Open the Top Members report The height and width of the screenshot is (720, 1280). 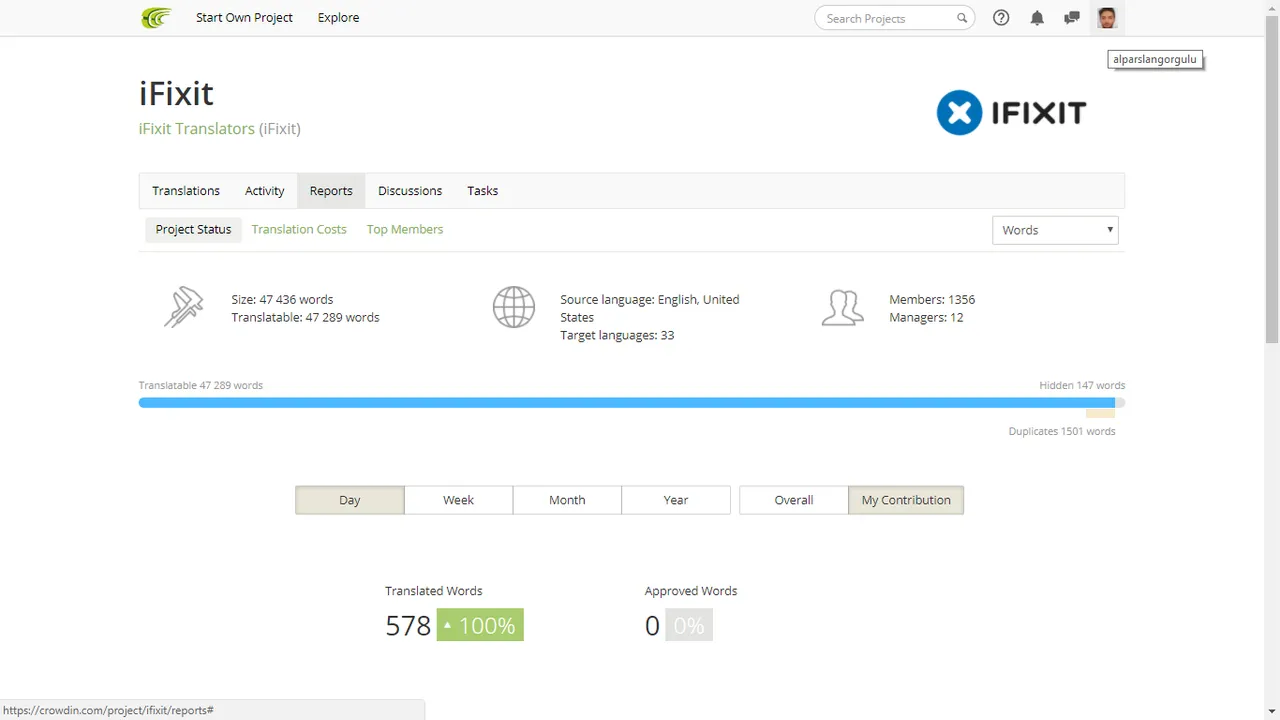[405, 229]
